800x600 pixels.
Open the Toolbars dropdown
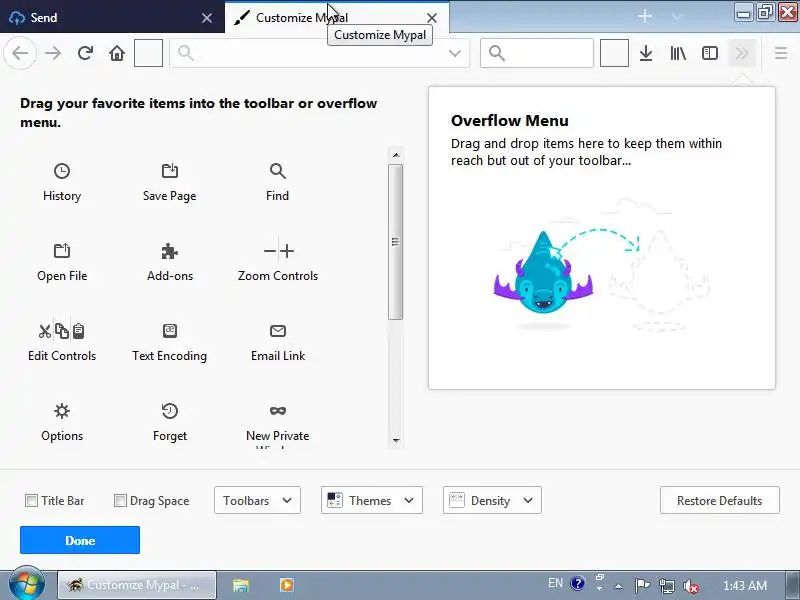point(257,500)
